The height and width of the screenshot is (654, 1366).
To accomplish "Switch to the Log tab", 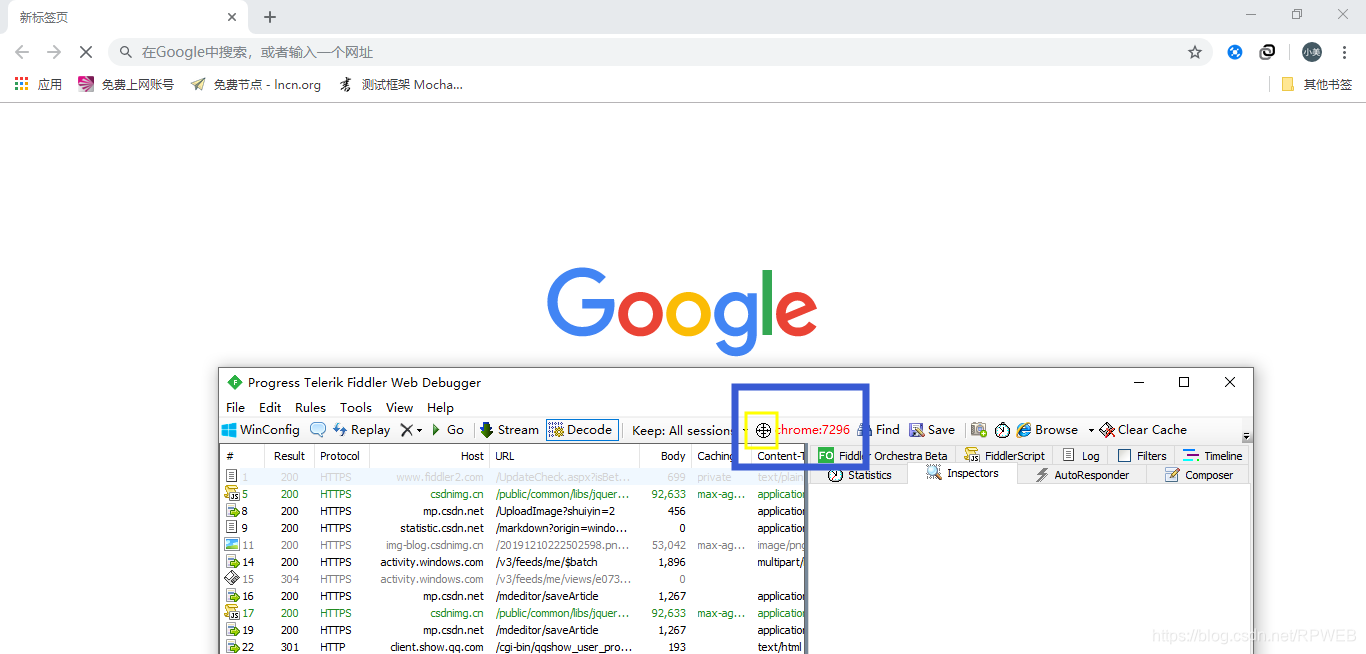I will tap(1081, 456).
